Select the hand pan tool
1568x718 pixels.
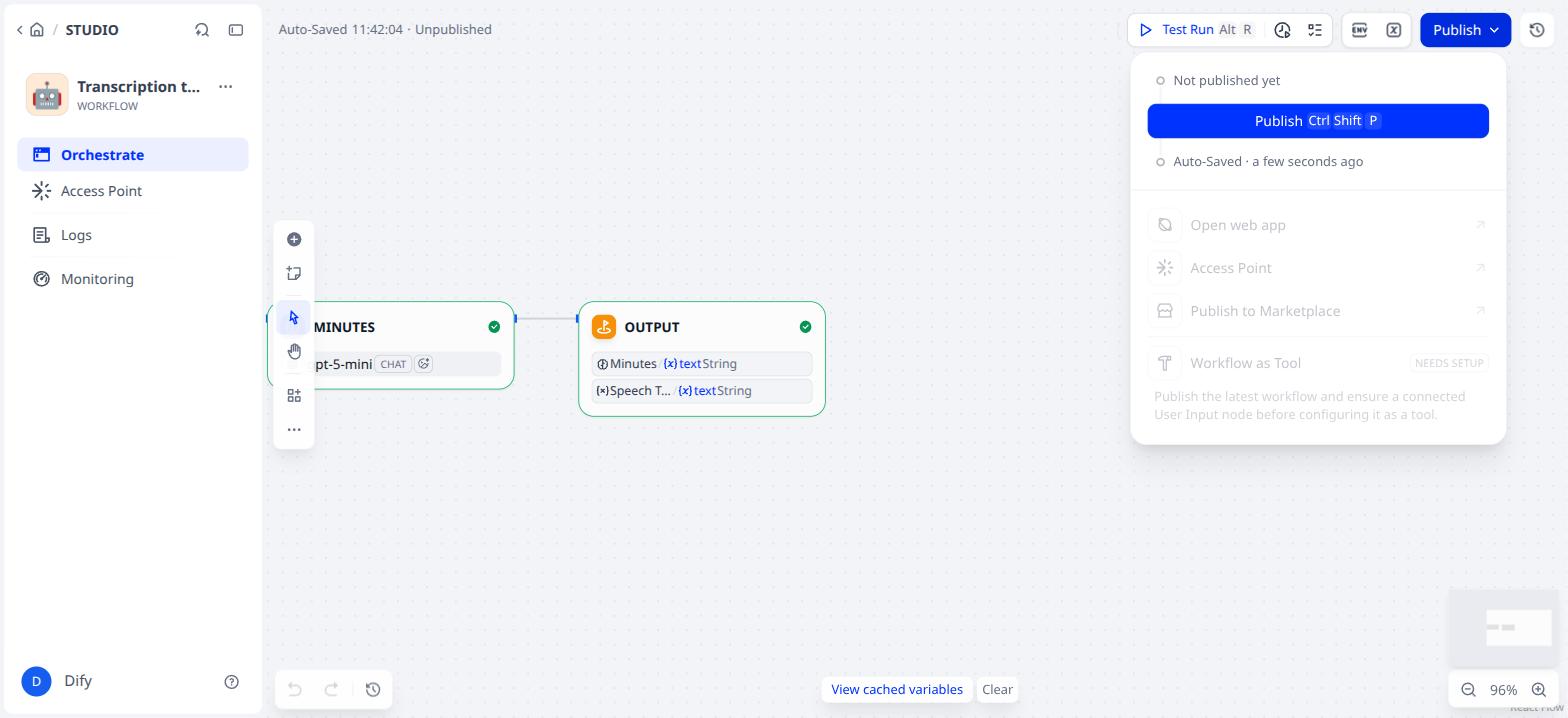(x=294, y=351)
